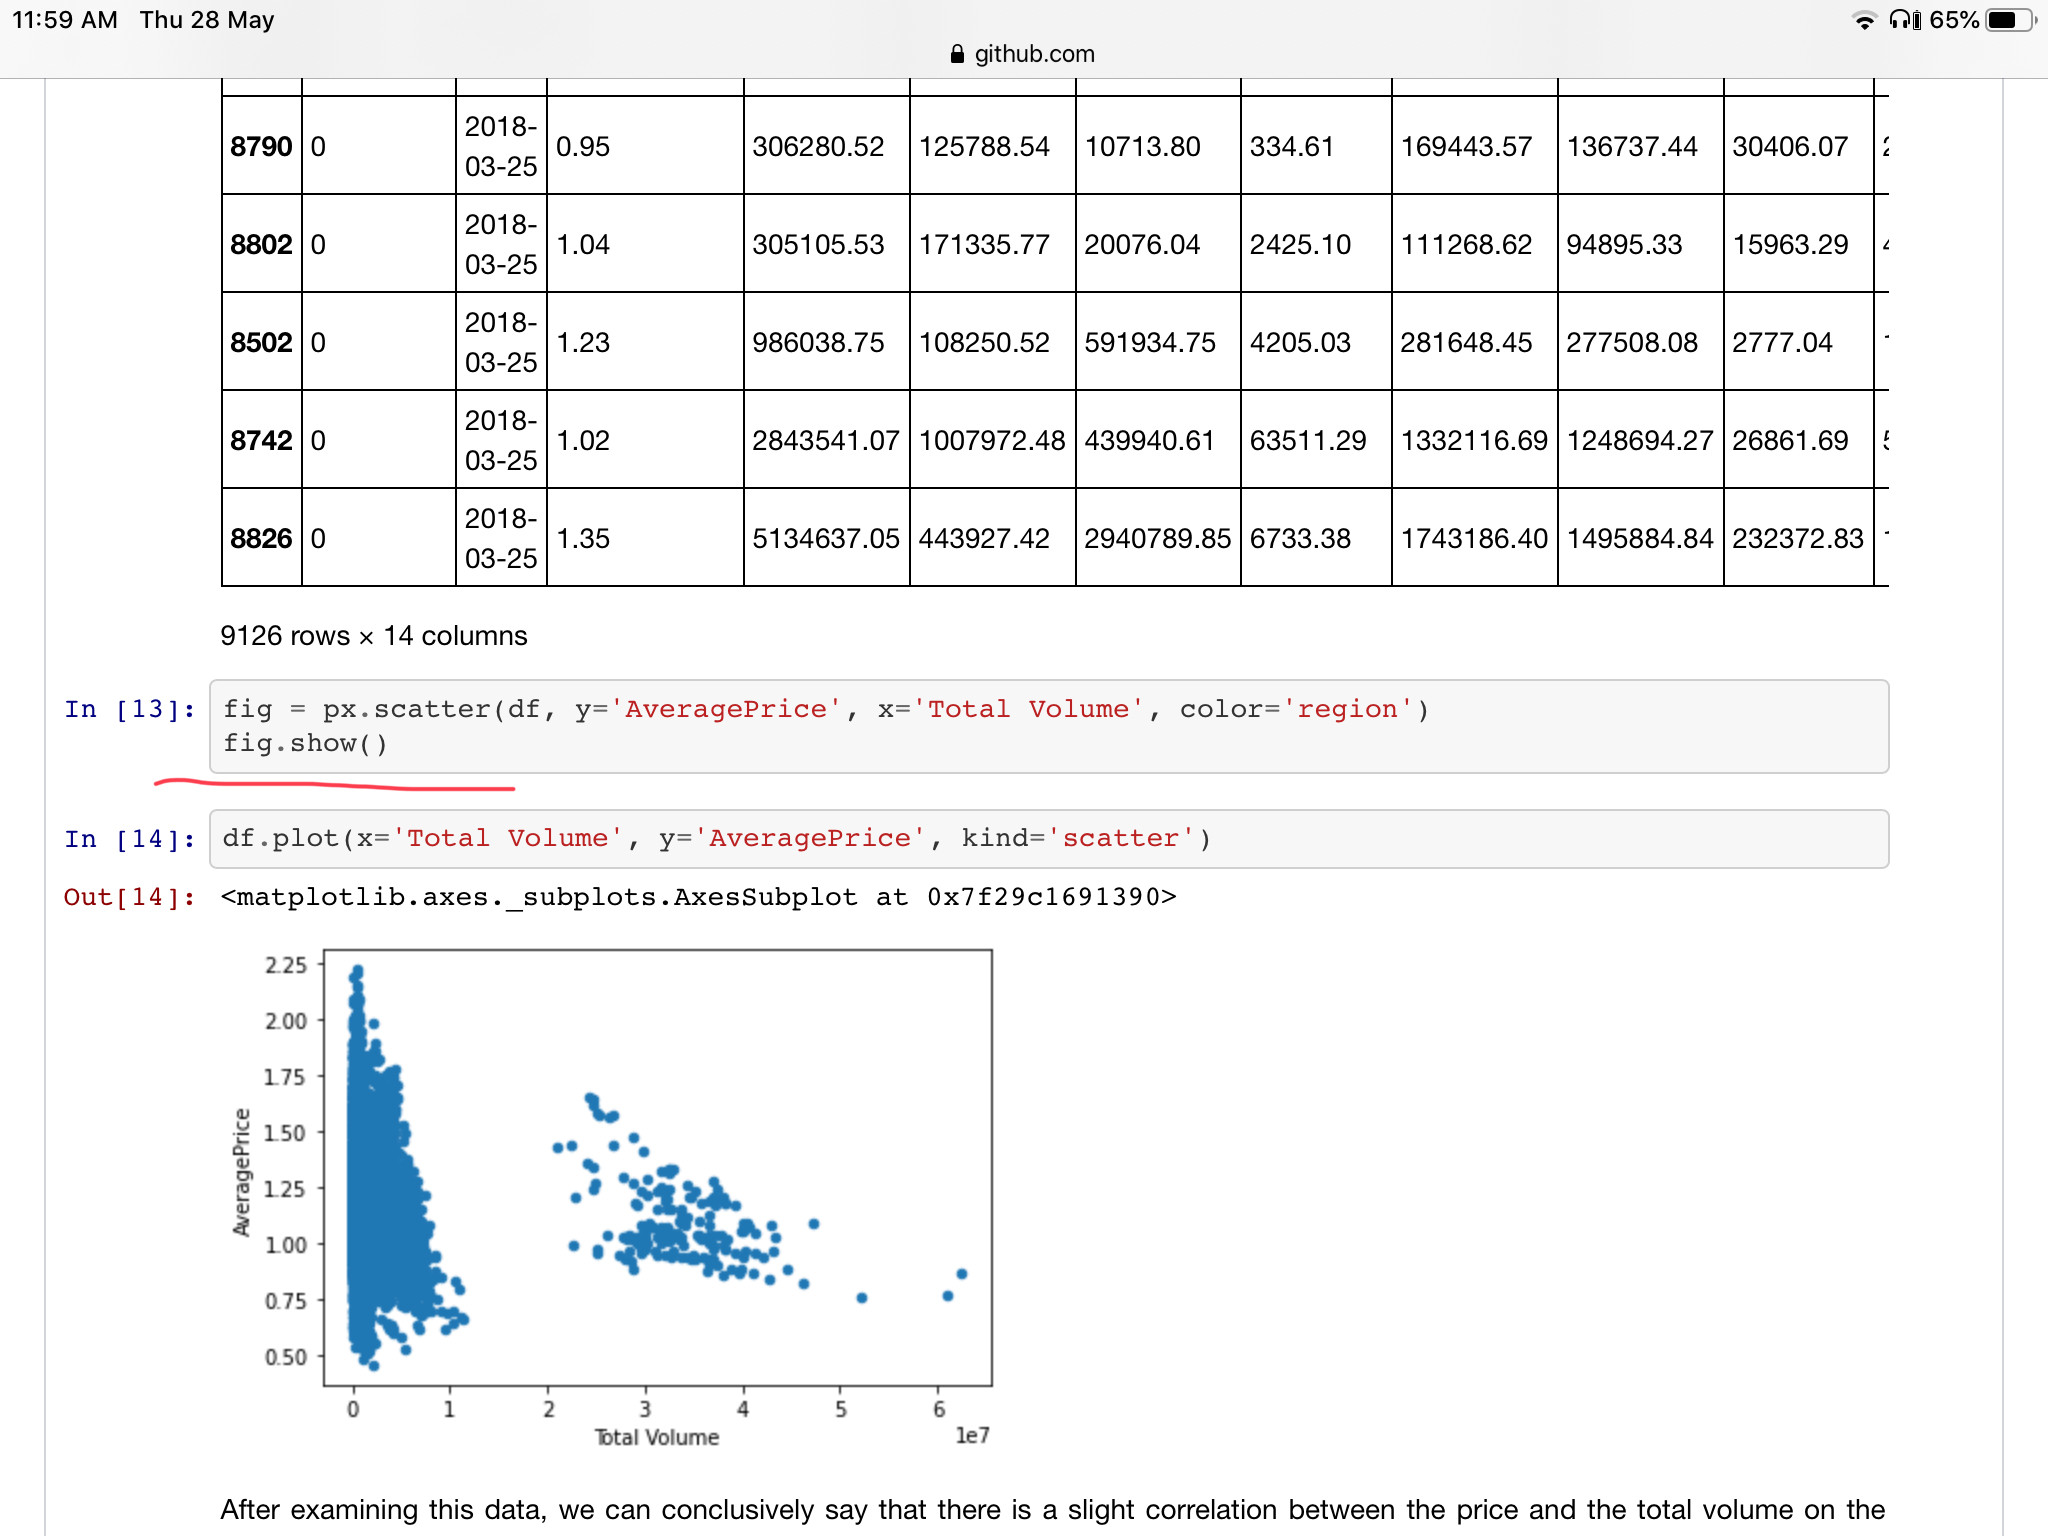Click cell value 10713.80
Image resolution: width=2048 pixels, height=1536 pixels.
(x=1143, y=146)
